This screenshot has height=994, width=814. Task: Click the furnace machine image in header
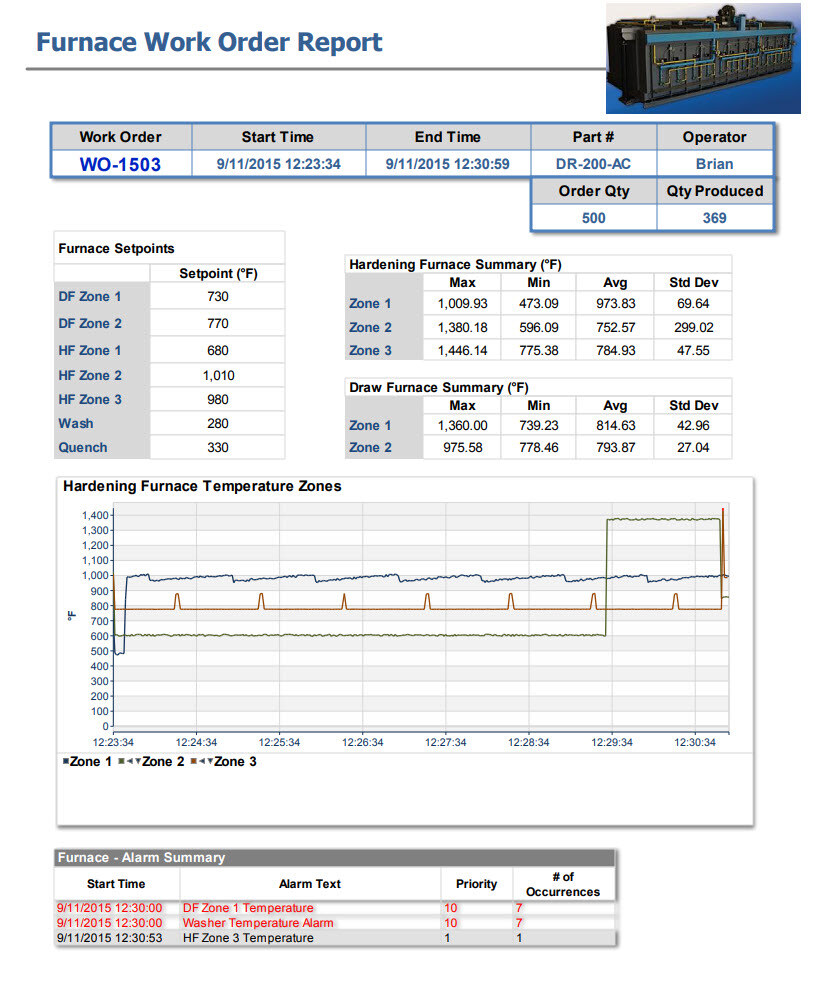702,58
